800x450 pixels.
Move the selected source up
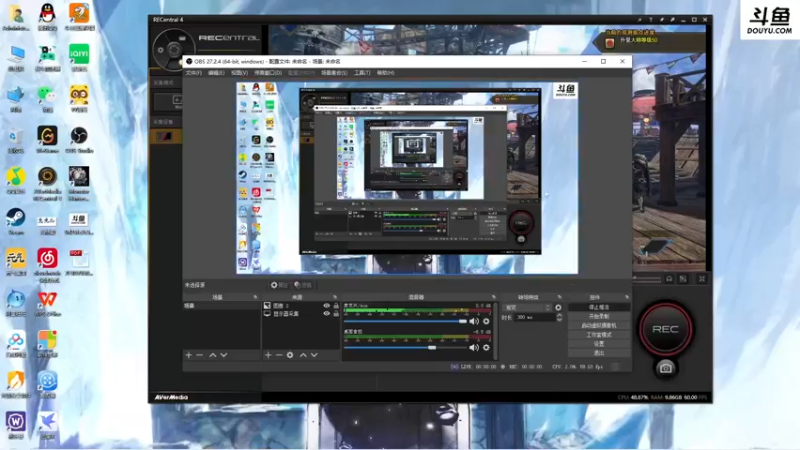303,355
